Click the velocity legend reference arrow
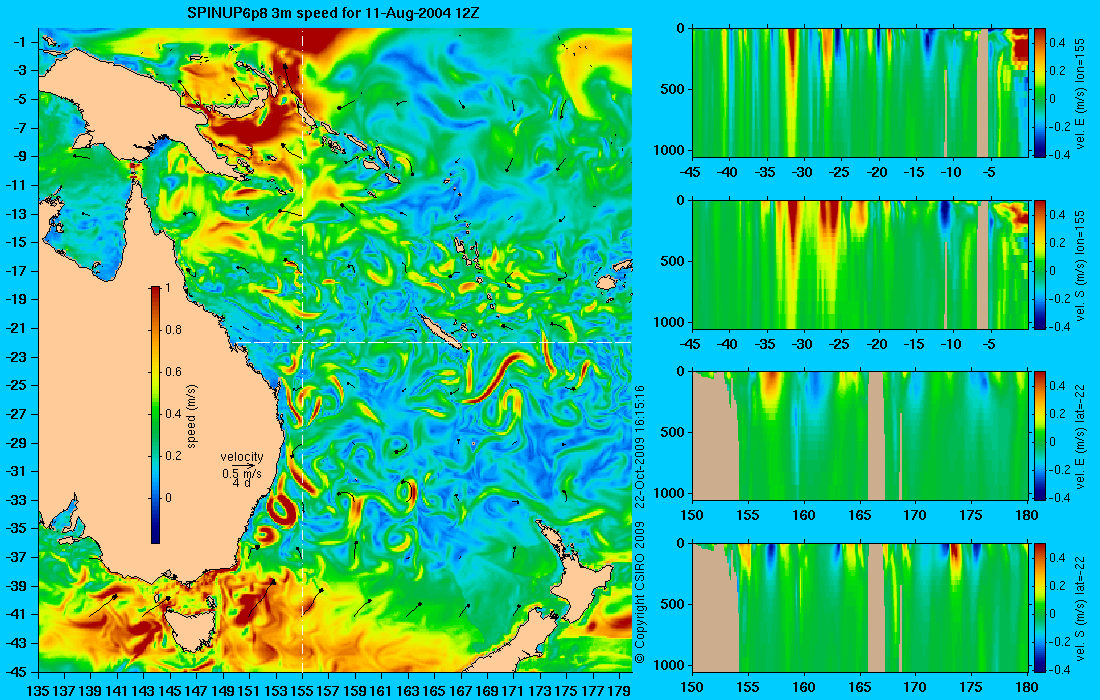This screenshot has width=1100, height=700. pyautogui.click(x=243, y=465)
